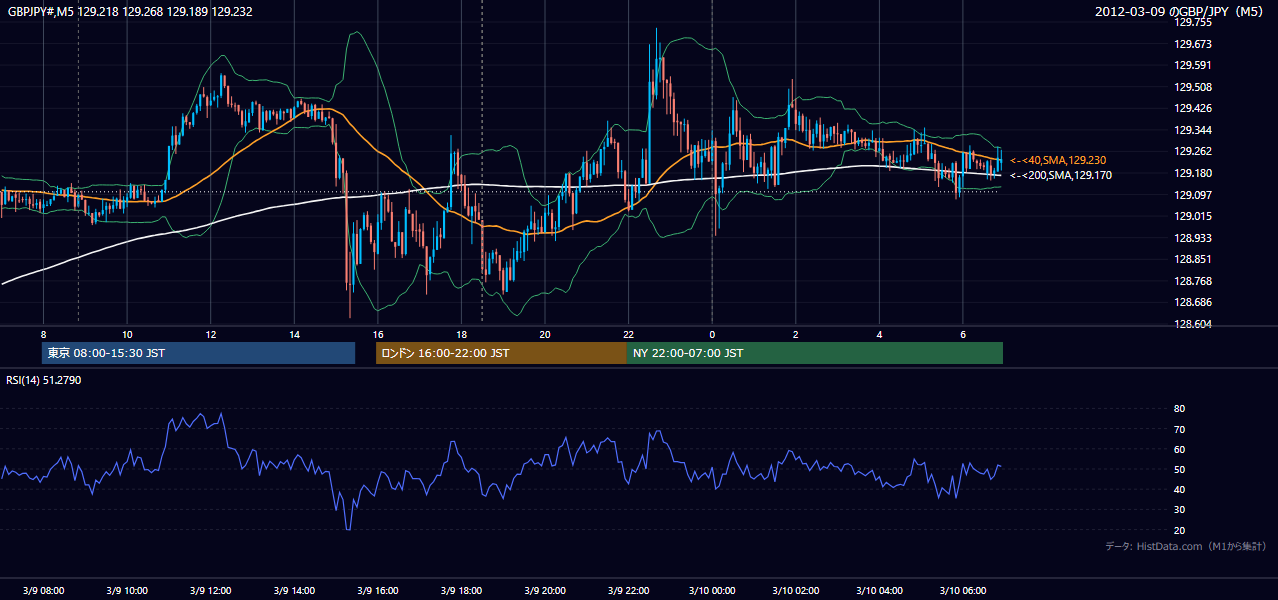Click RSI scale value 50
Image resolution: width=1278 pixels, height=600 pixels.
pyautogui.click(x=1180, y=469)
